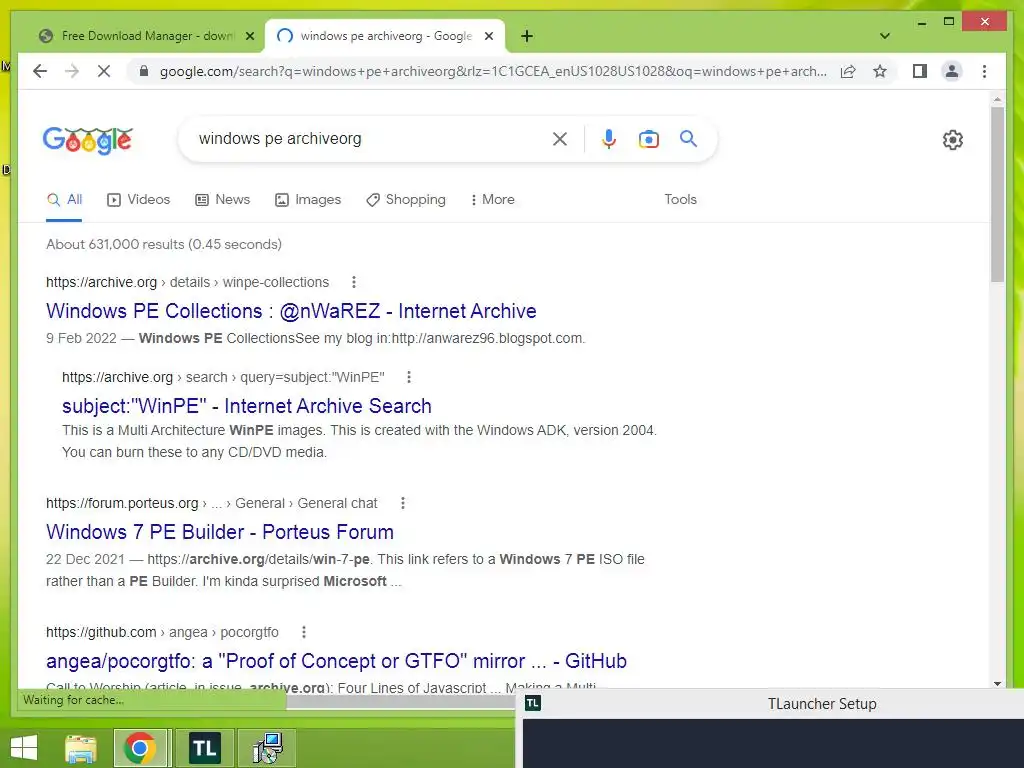Open Chrome's three-dot menu
Screen dimensions: 1024x768
pyautogui.click(x=984, y=71)
